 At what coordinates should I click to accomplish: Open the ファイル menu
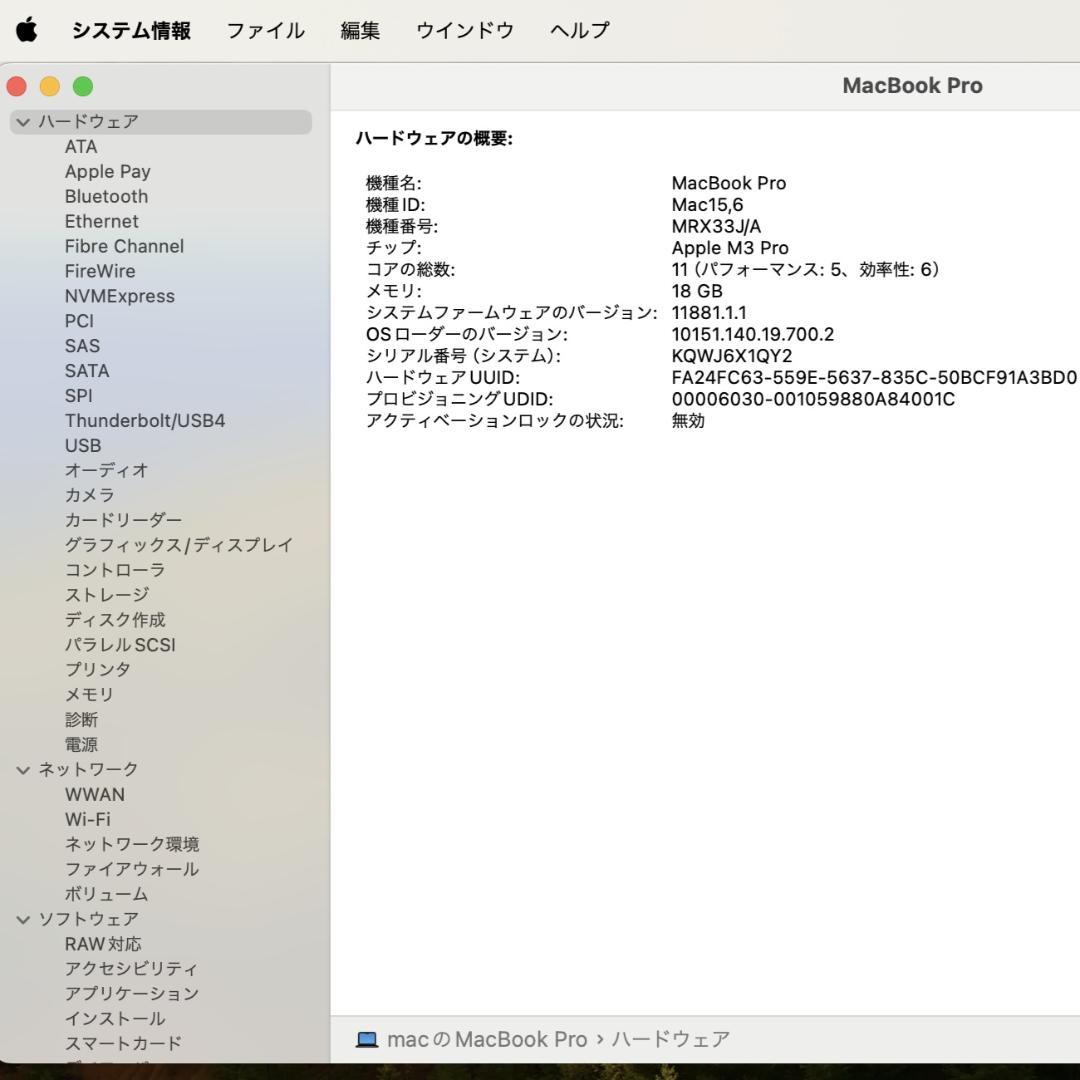point(264,30)
